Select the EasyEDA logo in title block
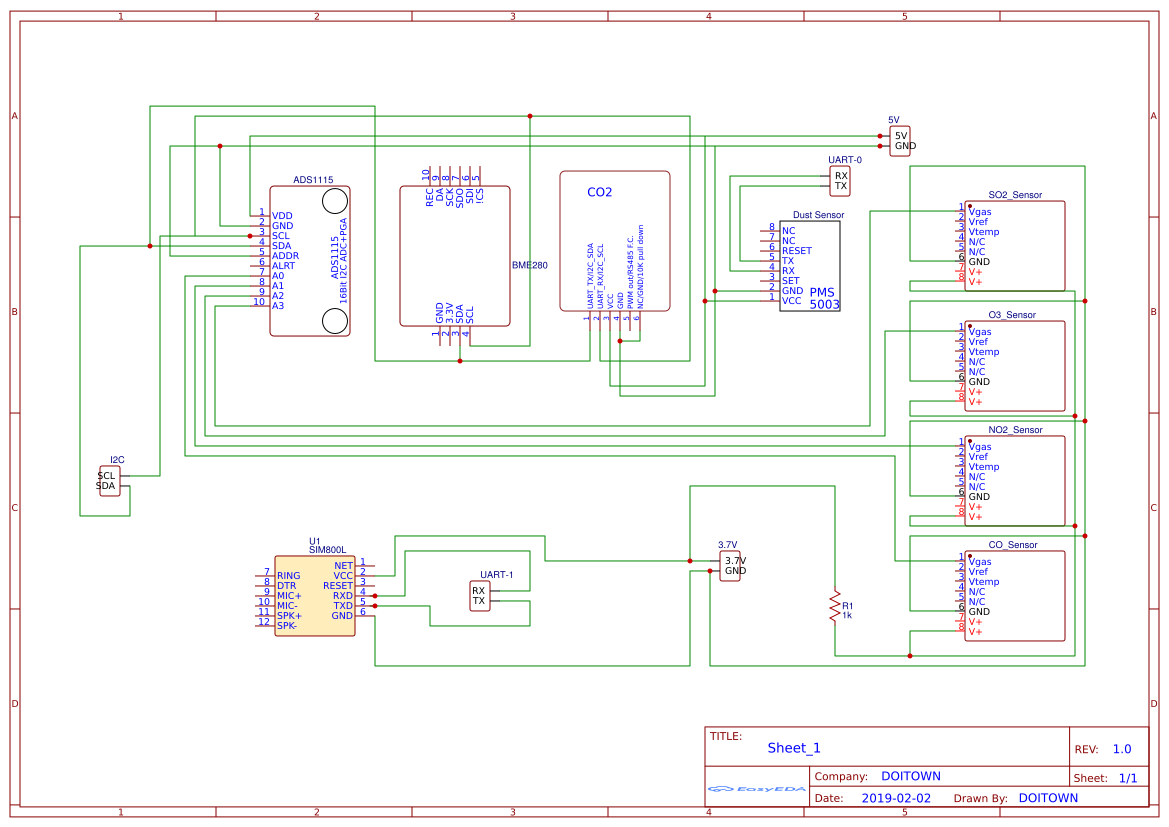Viewport: 1169px width, 827px height. tap(755, 789)
